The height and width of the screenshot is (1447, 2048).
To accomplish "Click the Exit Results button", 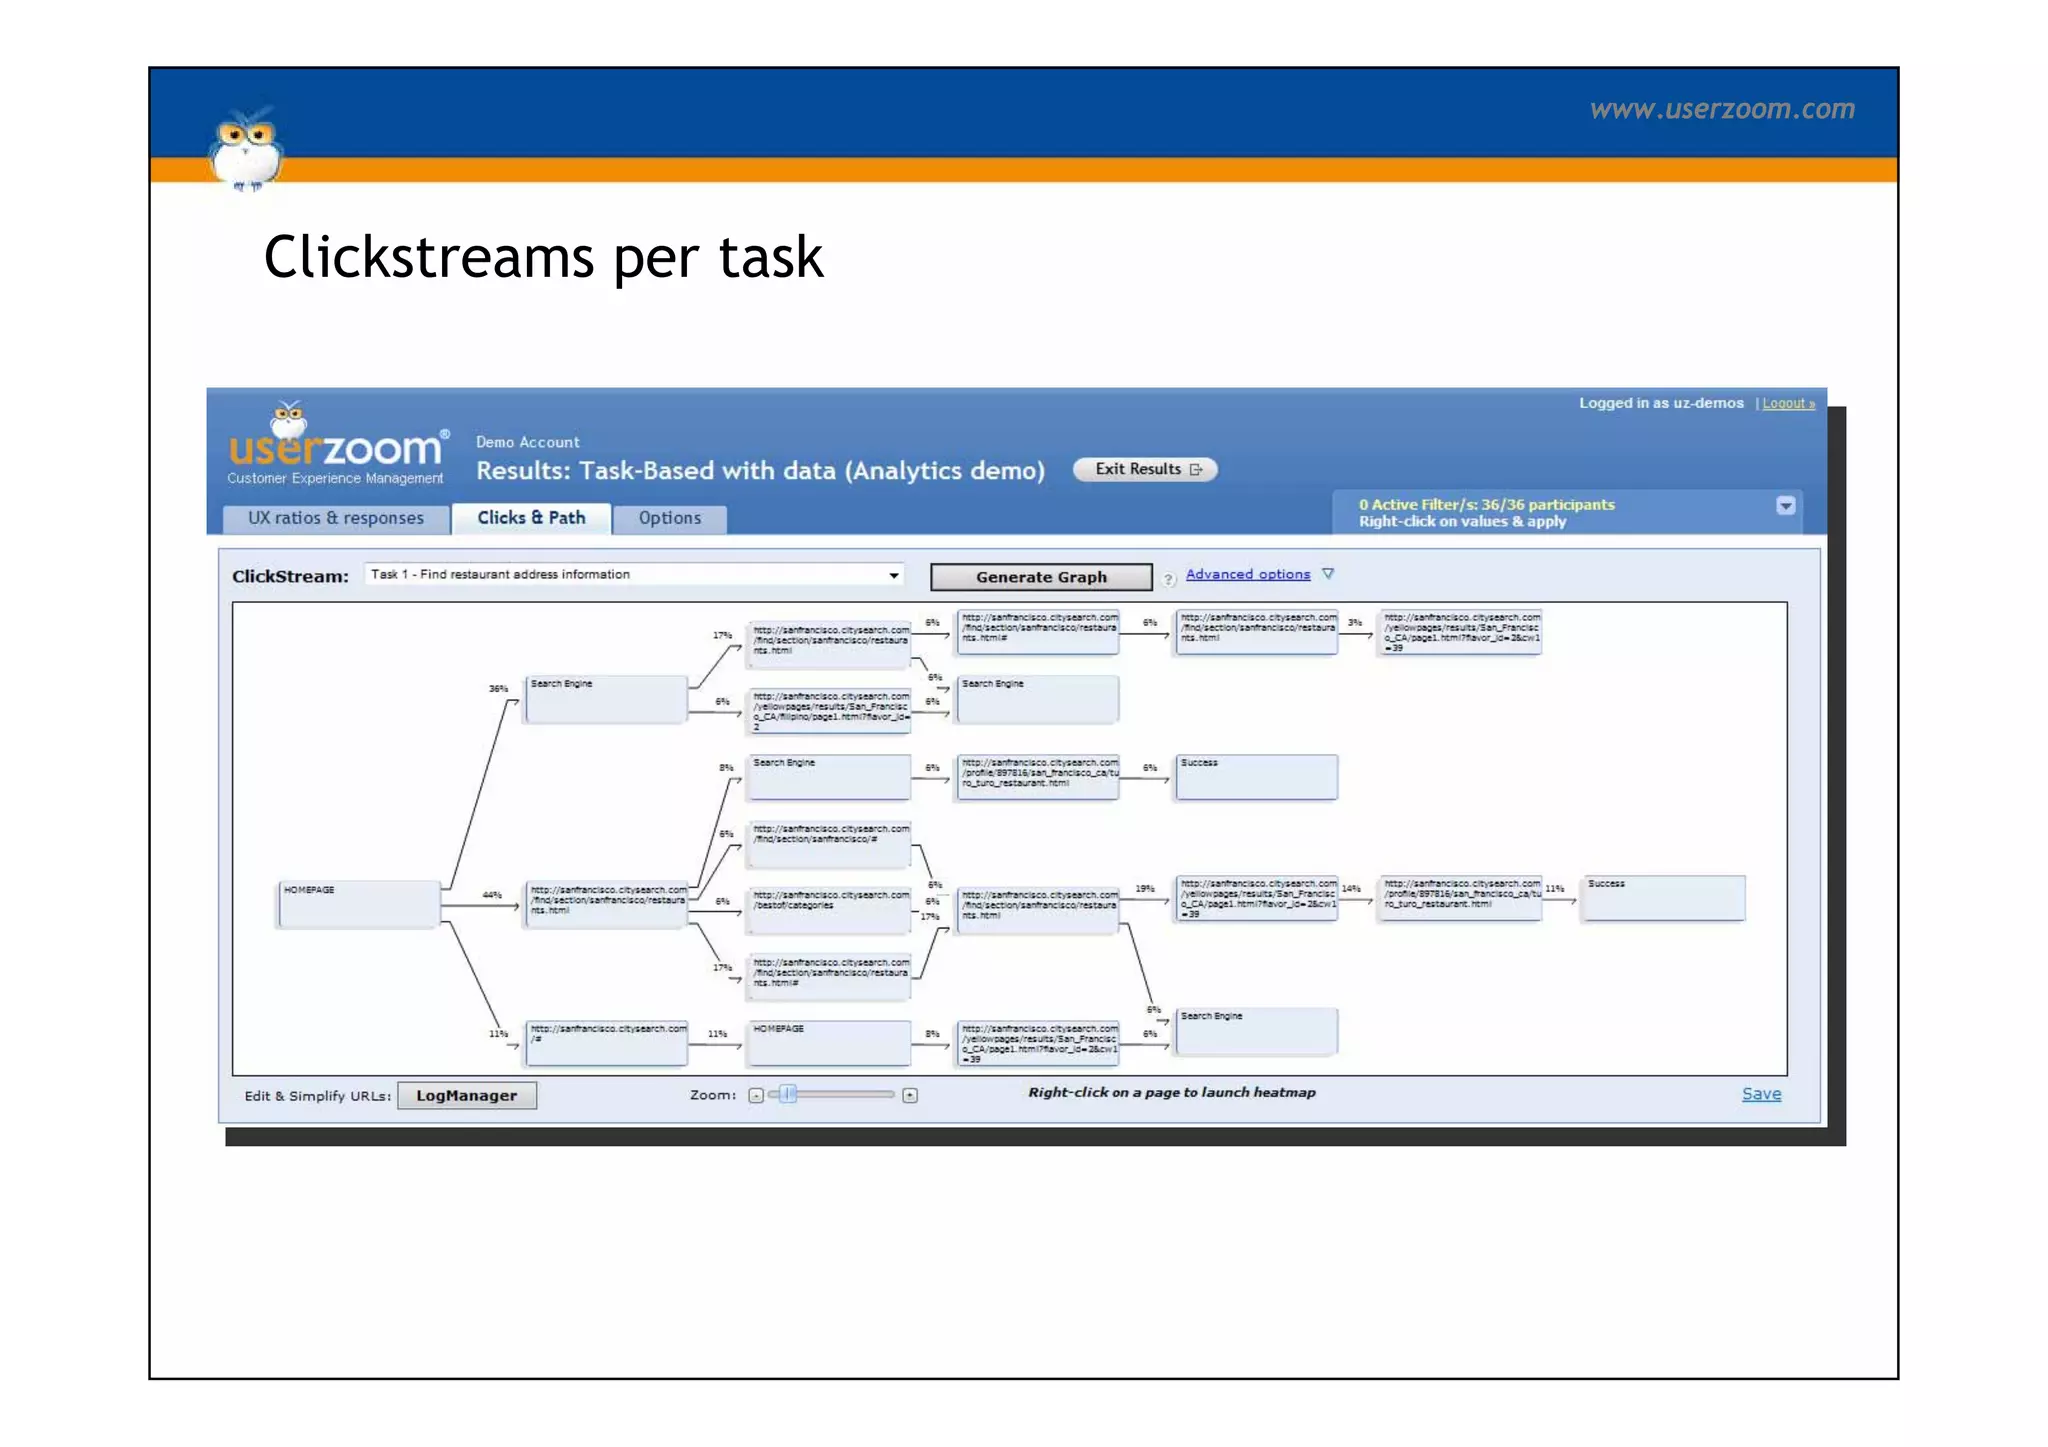I will click(1145, 469).
